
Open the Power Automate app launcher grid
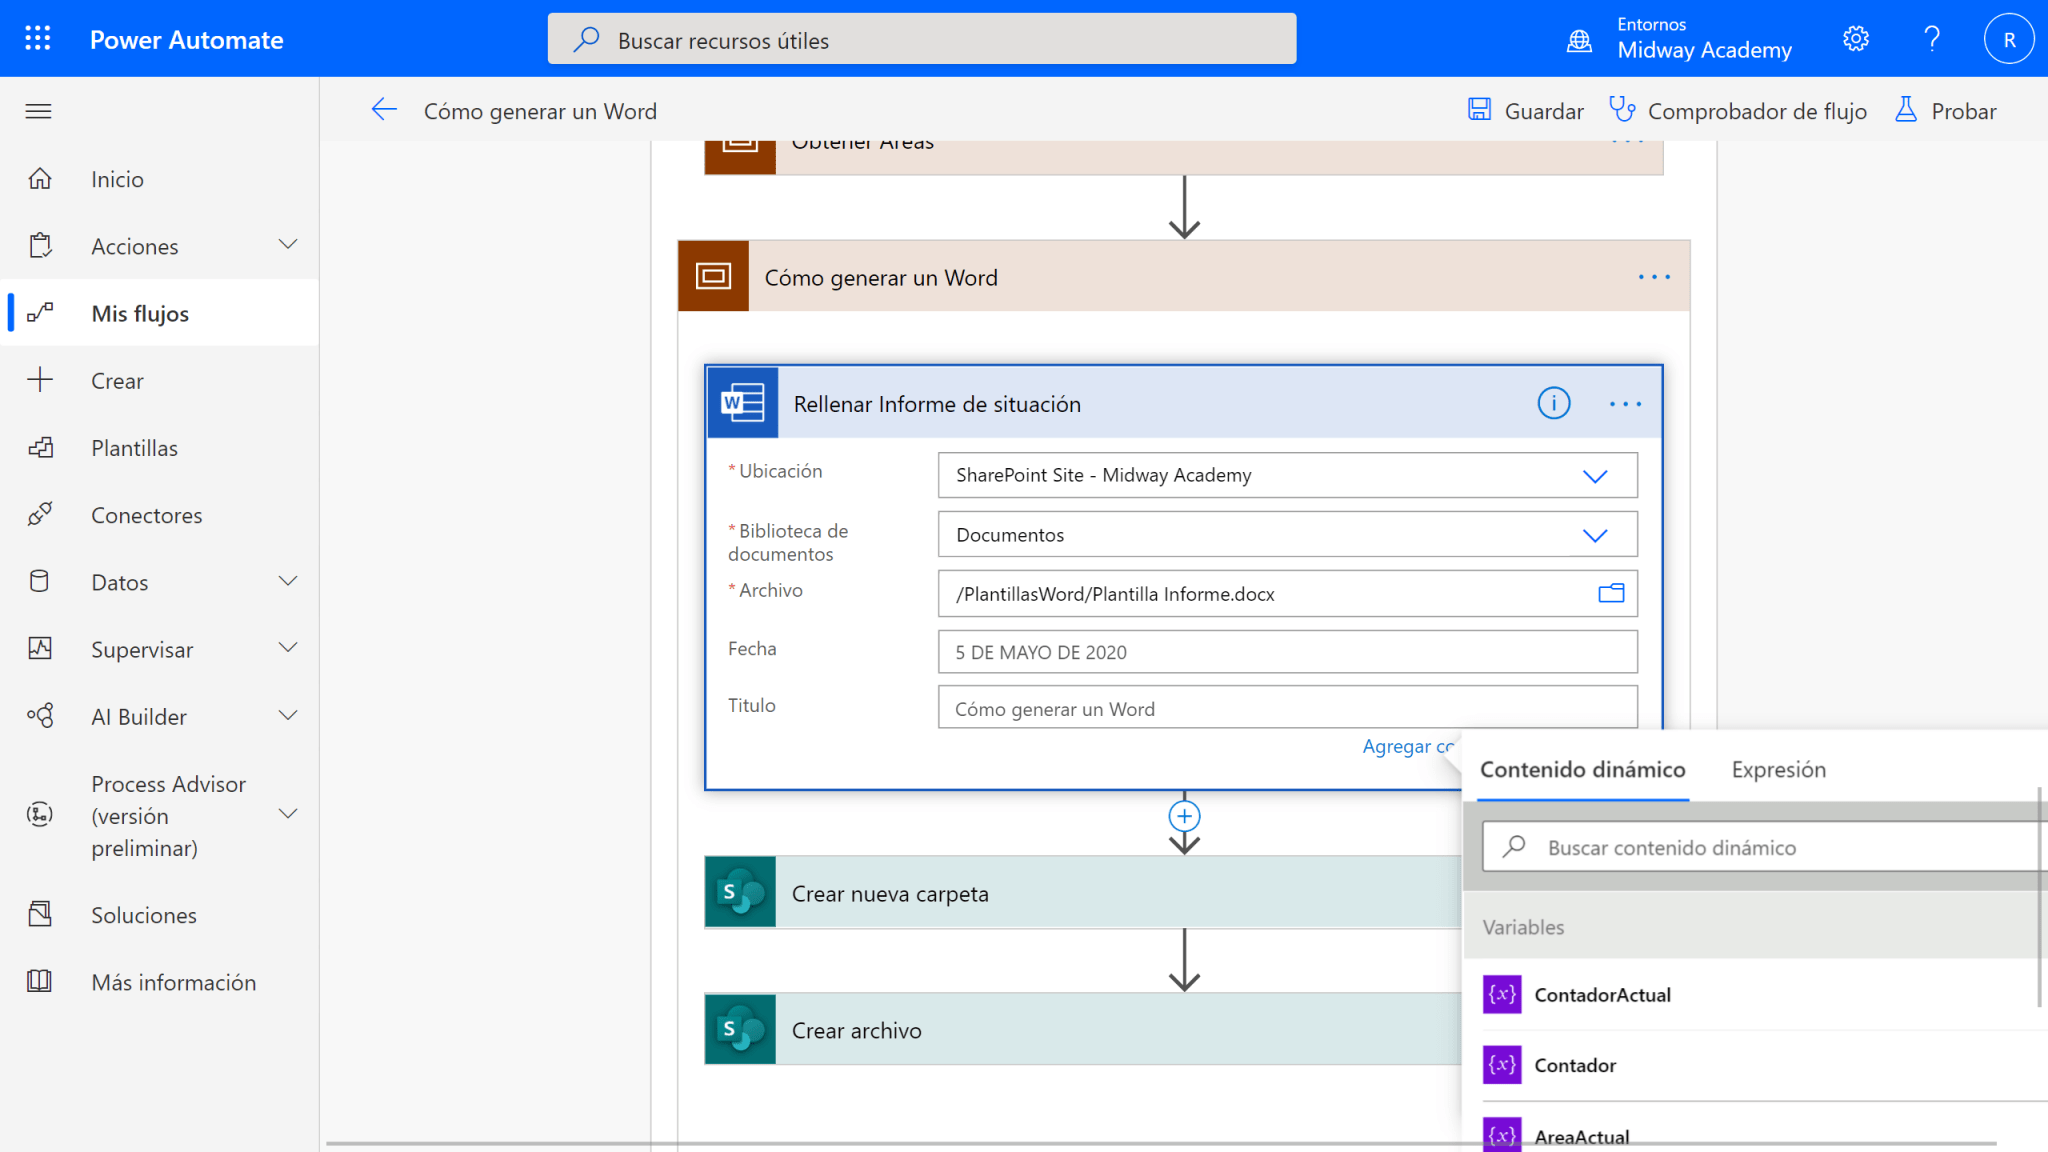click(x=37, y=38)
